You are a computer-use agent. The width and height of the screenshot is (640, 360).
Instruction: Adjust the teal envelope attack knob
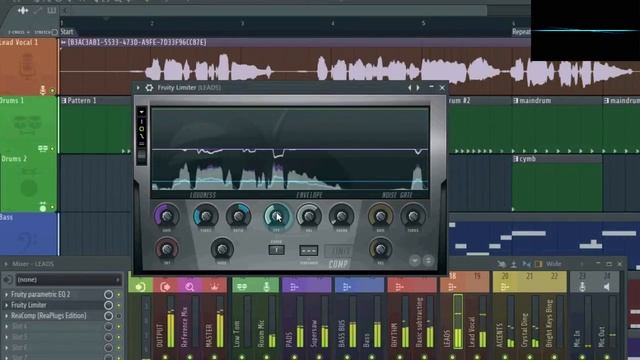[276, 216]
